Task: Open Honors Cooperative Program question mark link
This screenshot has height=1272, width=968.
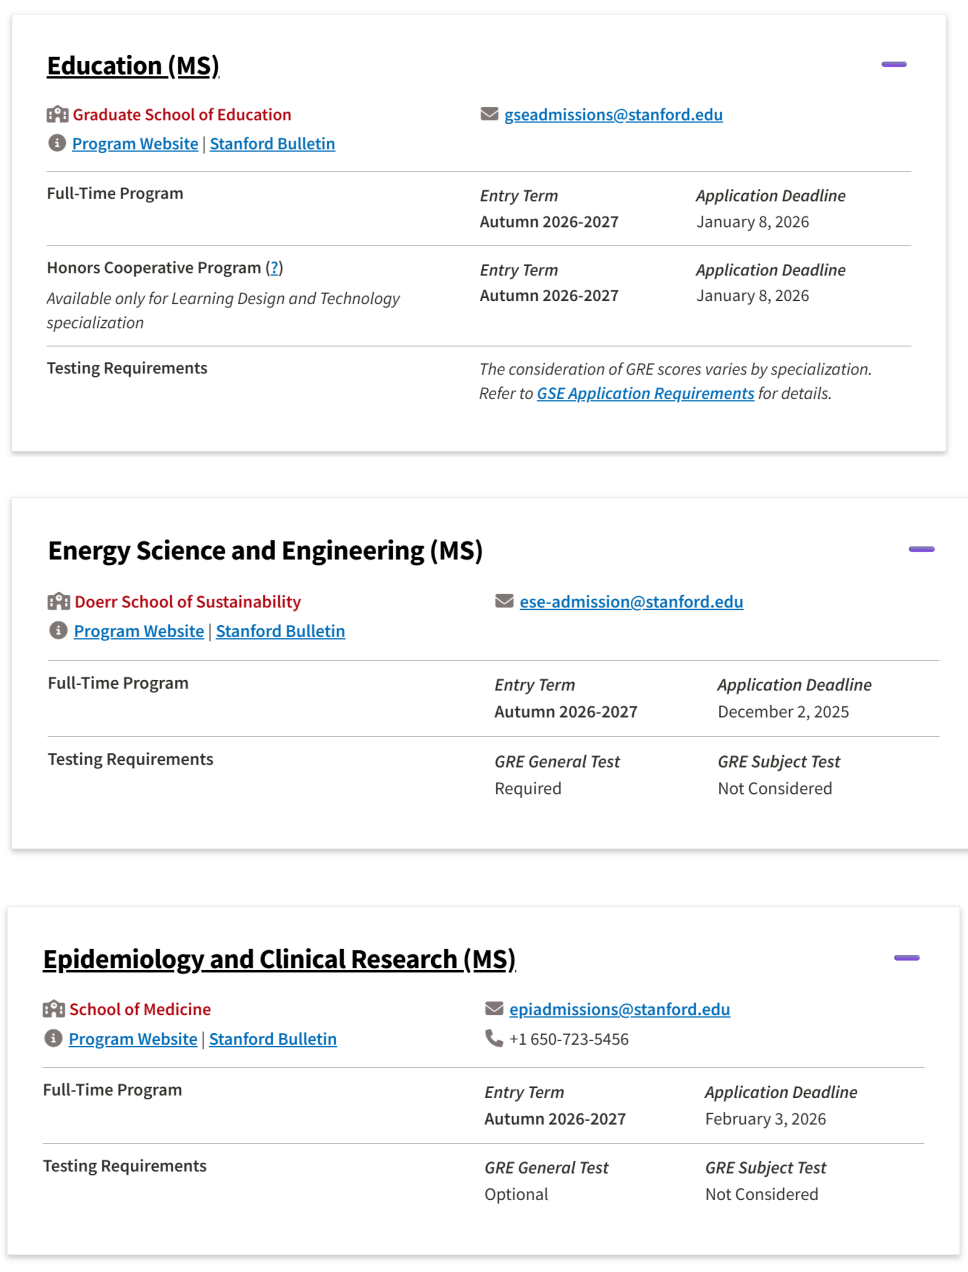Action: [x=275, y=268]
